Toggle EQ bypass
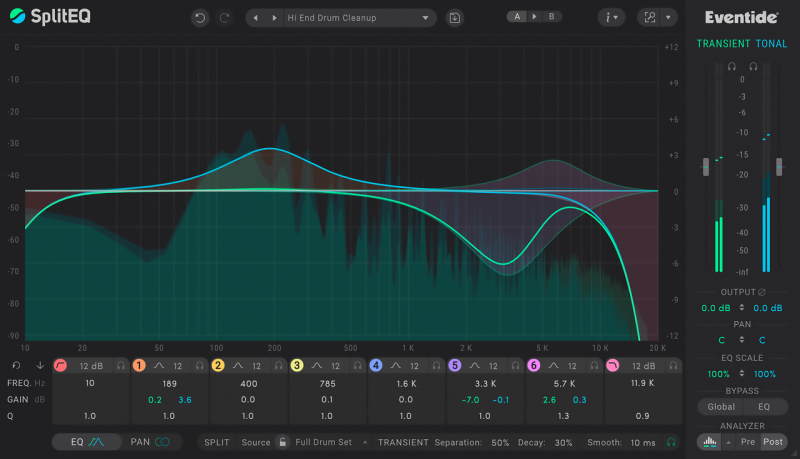This screenshot has height=459, width=800. pos(764,407)
